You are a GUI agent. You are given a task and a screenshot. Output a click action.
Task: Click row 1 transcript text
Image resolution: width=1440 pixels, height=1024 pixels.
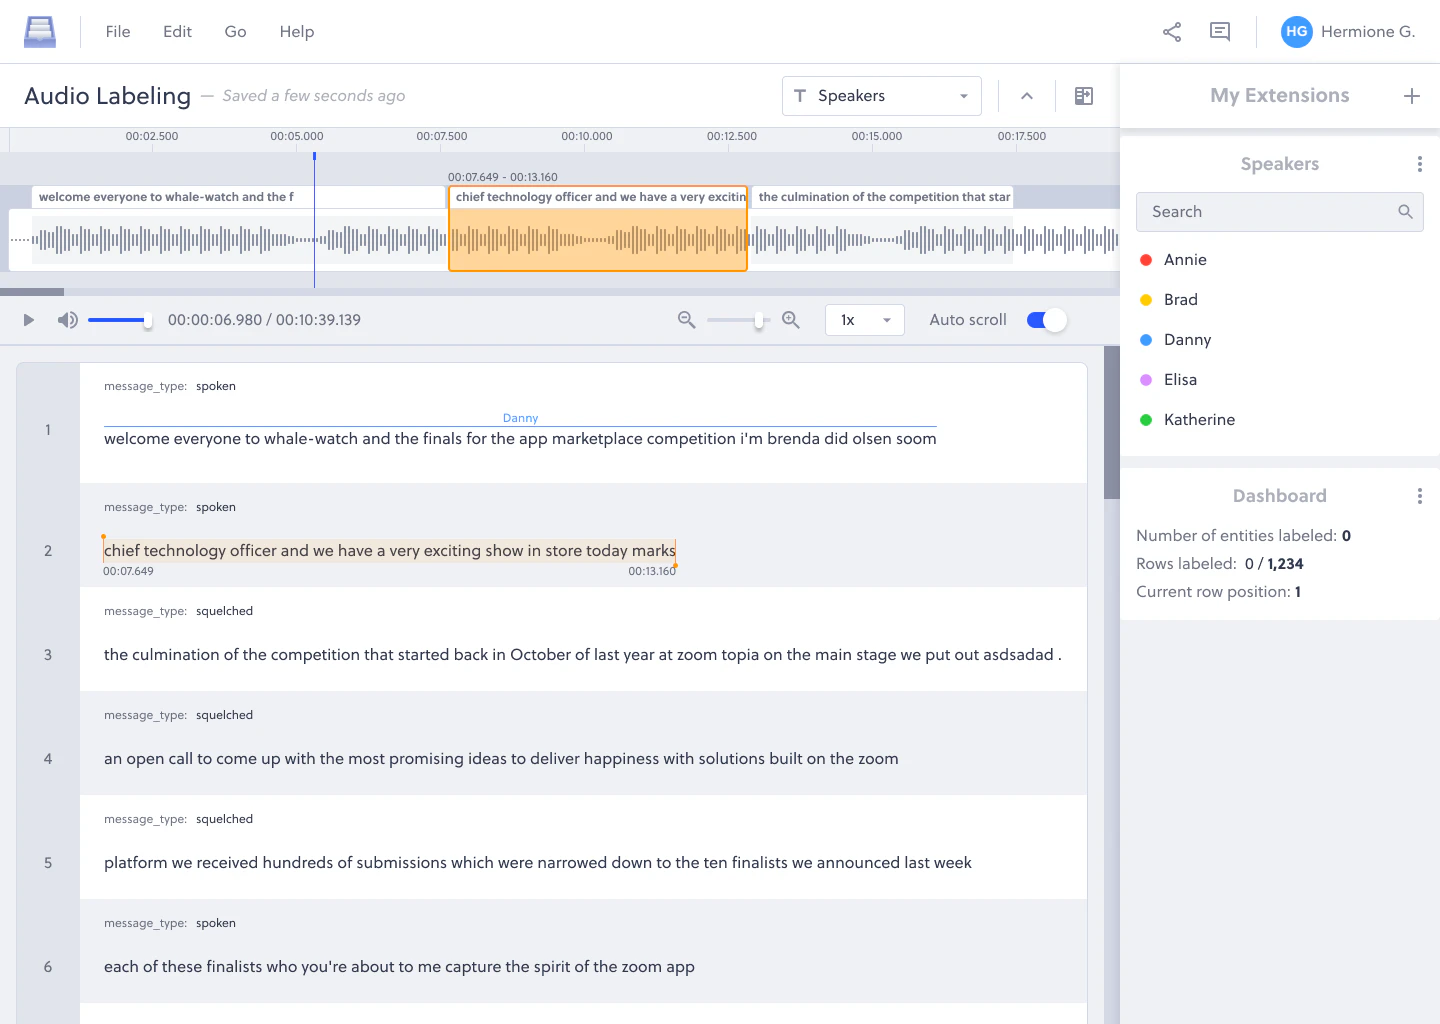(x=520, y=439)
